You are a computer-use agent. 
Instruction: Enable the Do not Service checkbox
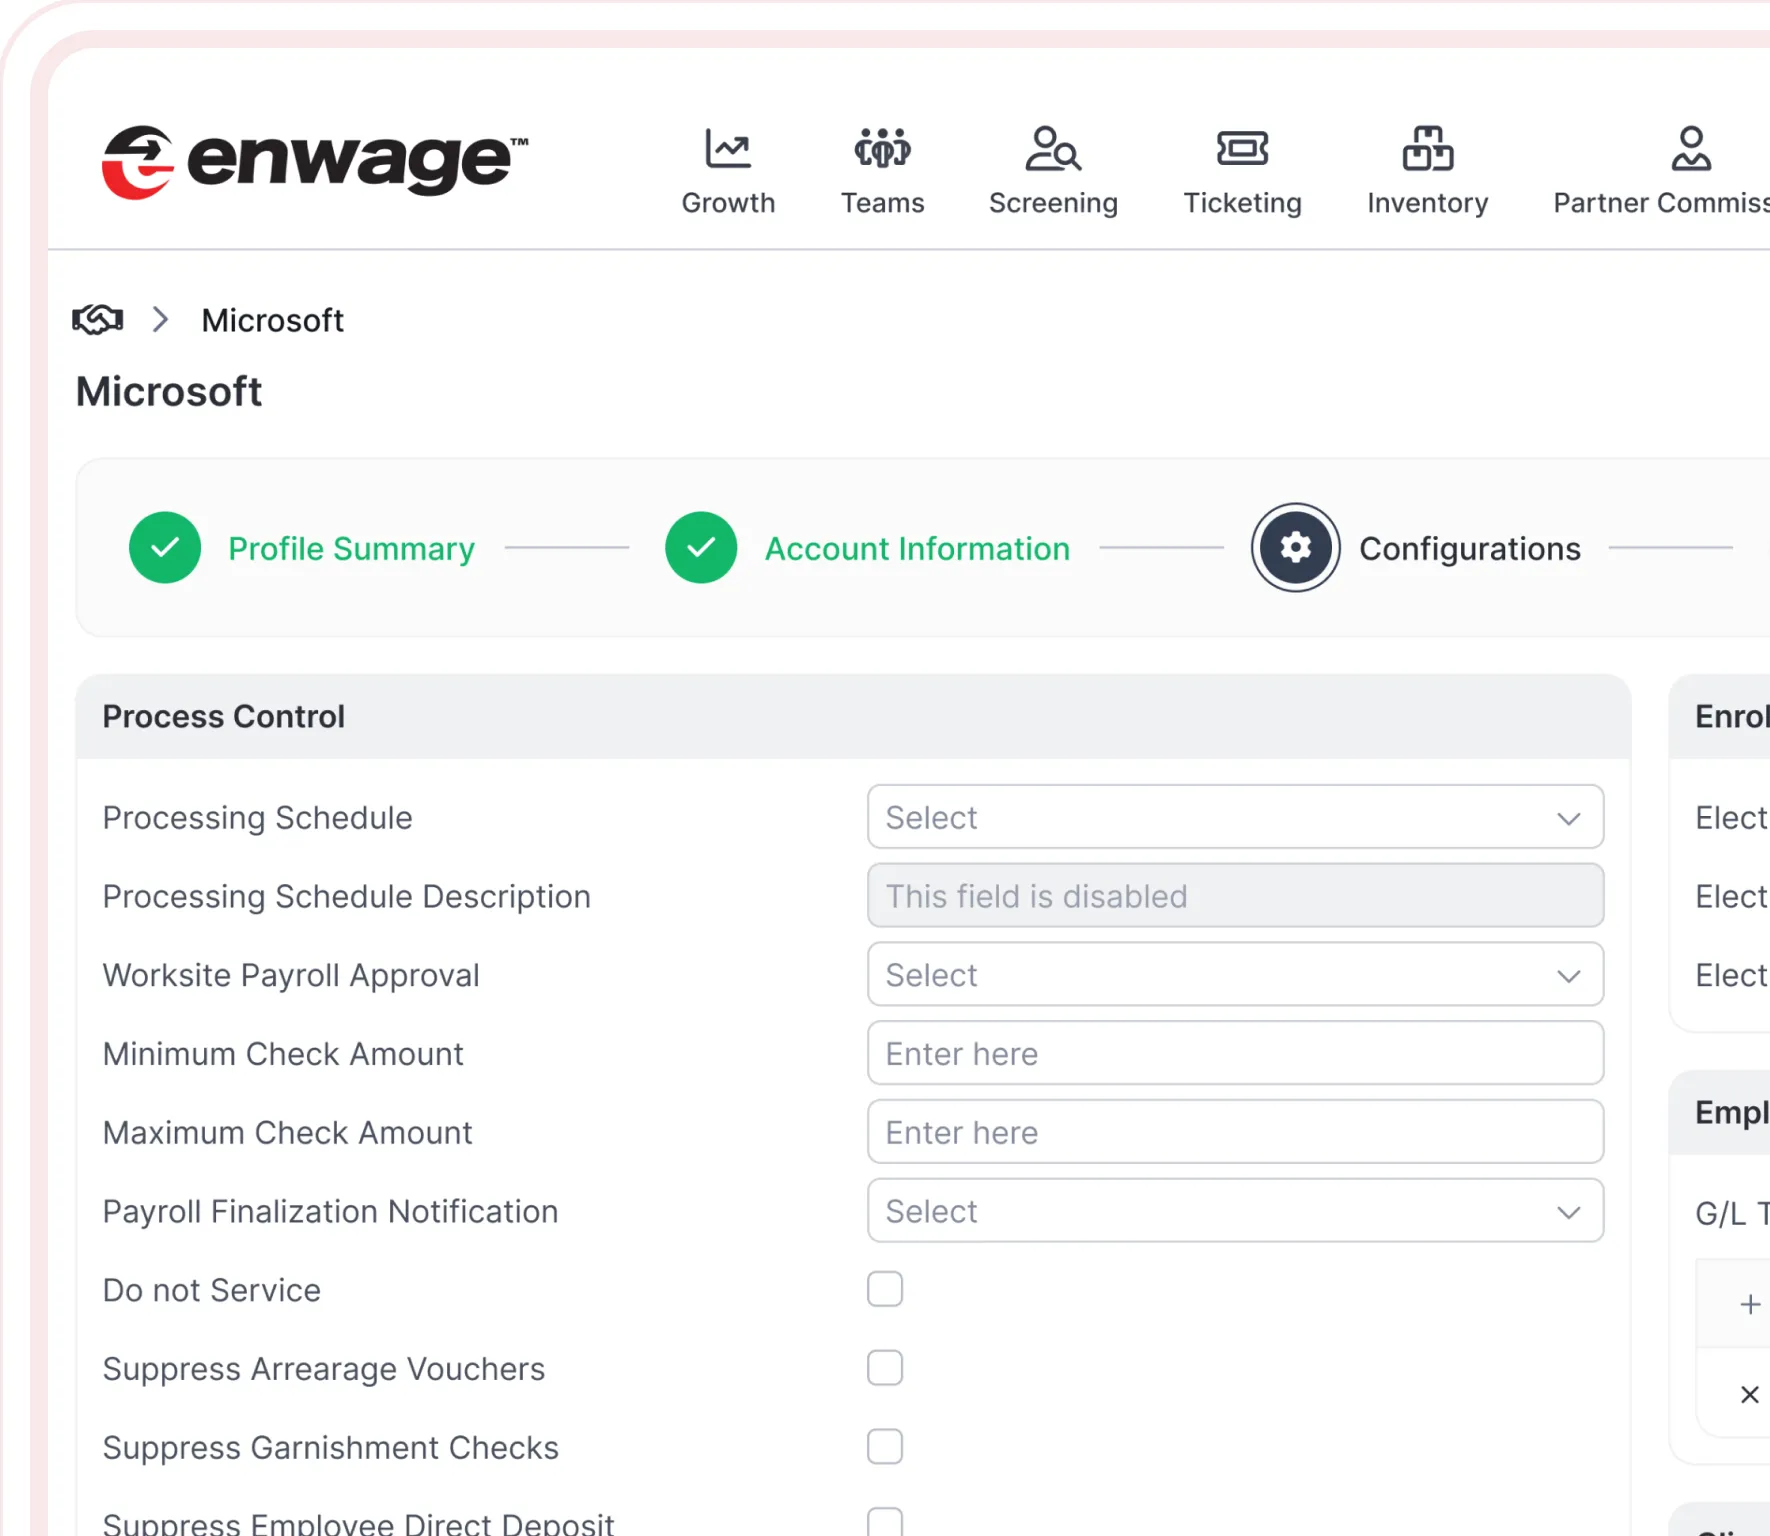[885, 1290]
